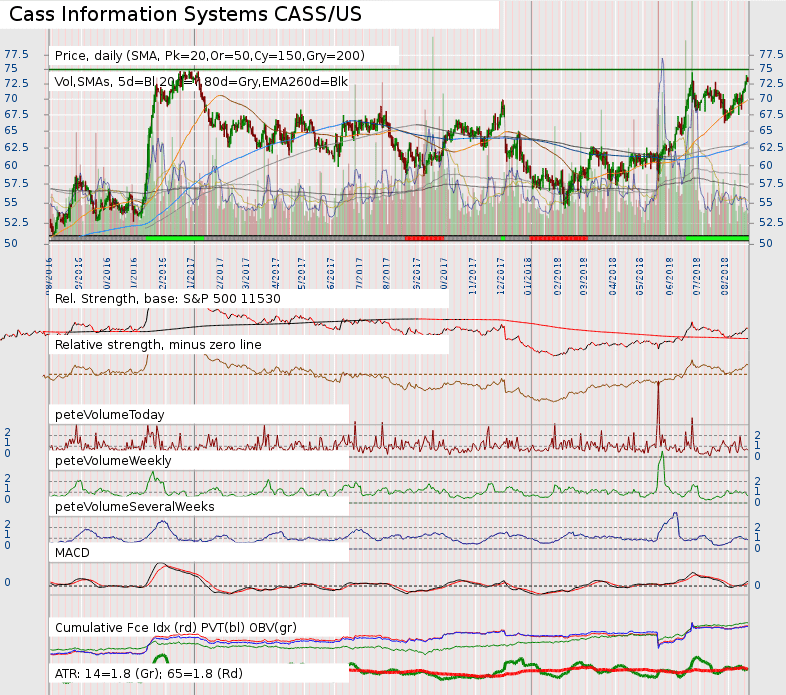Select the peteVolumeSeveralWeeks panel label
The width and height of the screenshot is (786, 695).
pyautogui.click(x=135, y=507)
